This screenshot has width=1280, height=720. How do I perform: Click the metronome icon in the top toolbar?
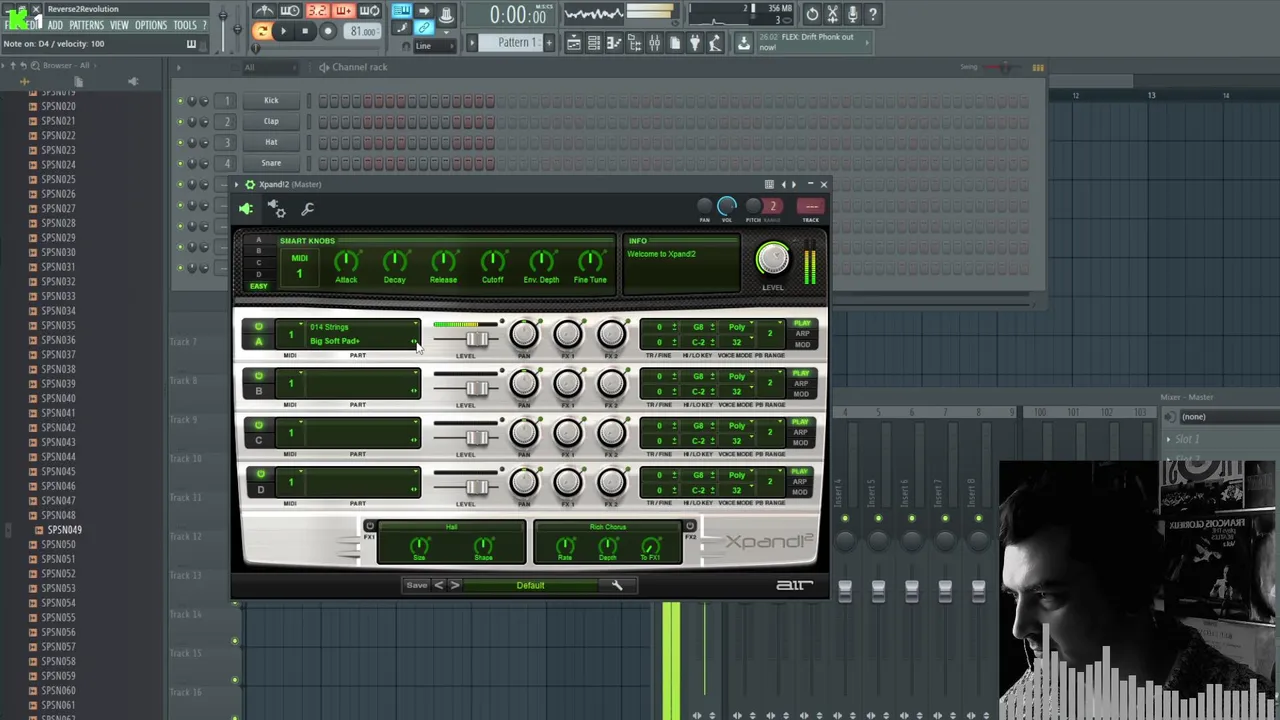tap(264, 12)
